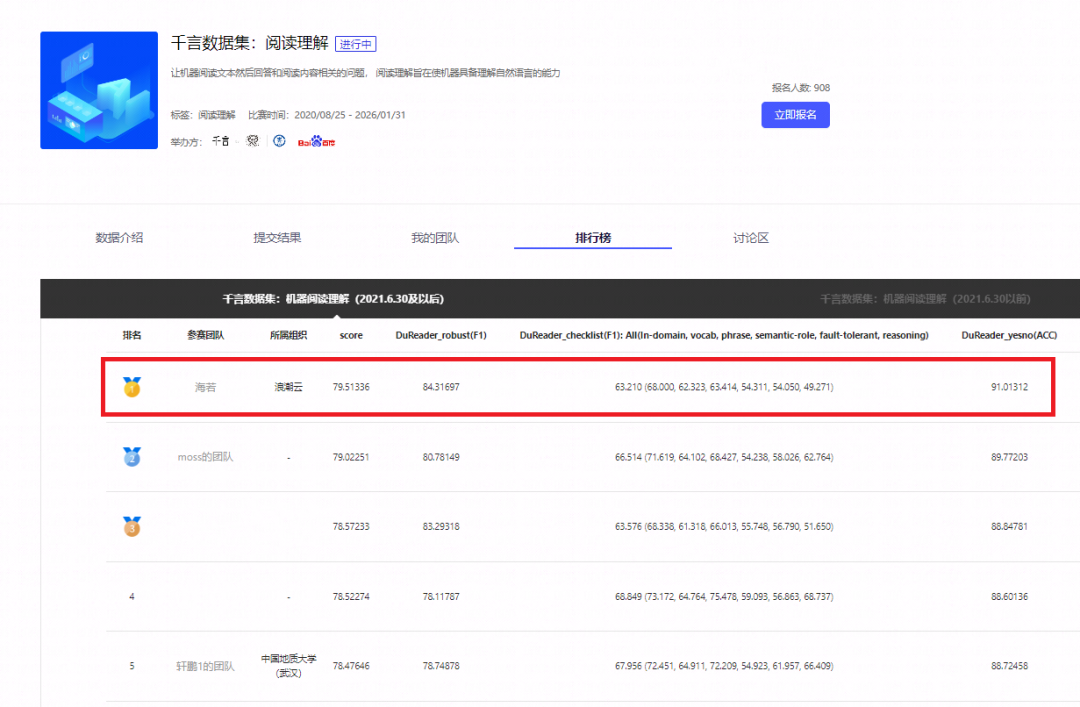Click the round blue organizer logo
Screen dimensions: 1080x707
(x=279, y=141)
